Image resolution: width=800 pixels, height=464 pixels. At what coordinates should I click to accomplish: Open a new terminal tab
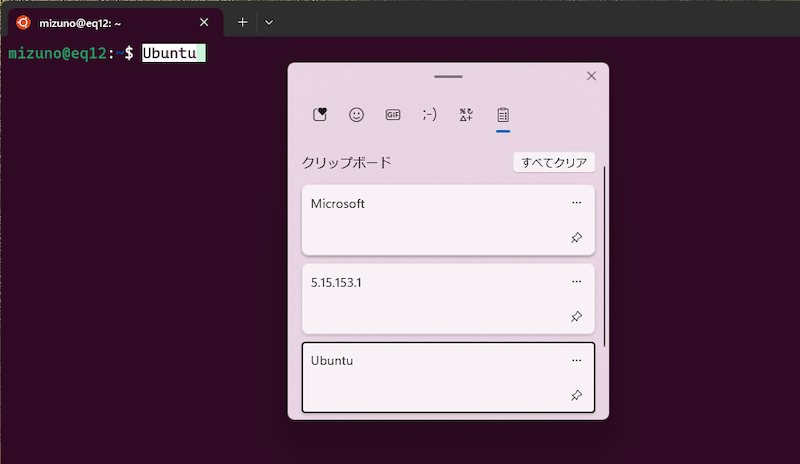point(242,22)
